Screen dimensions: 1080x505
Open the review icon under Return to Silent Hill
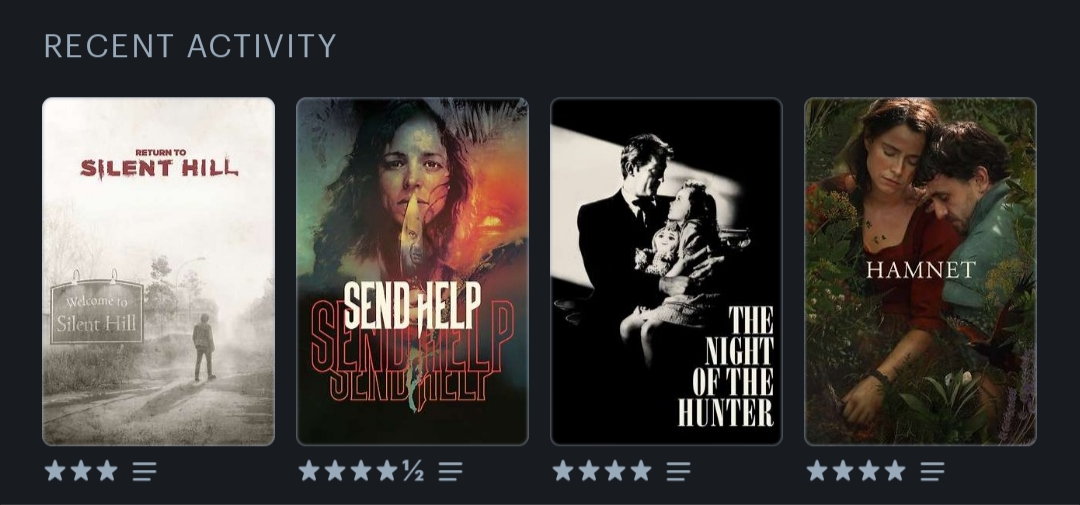point(145,471)
